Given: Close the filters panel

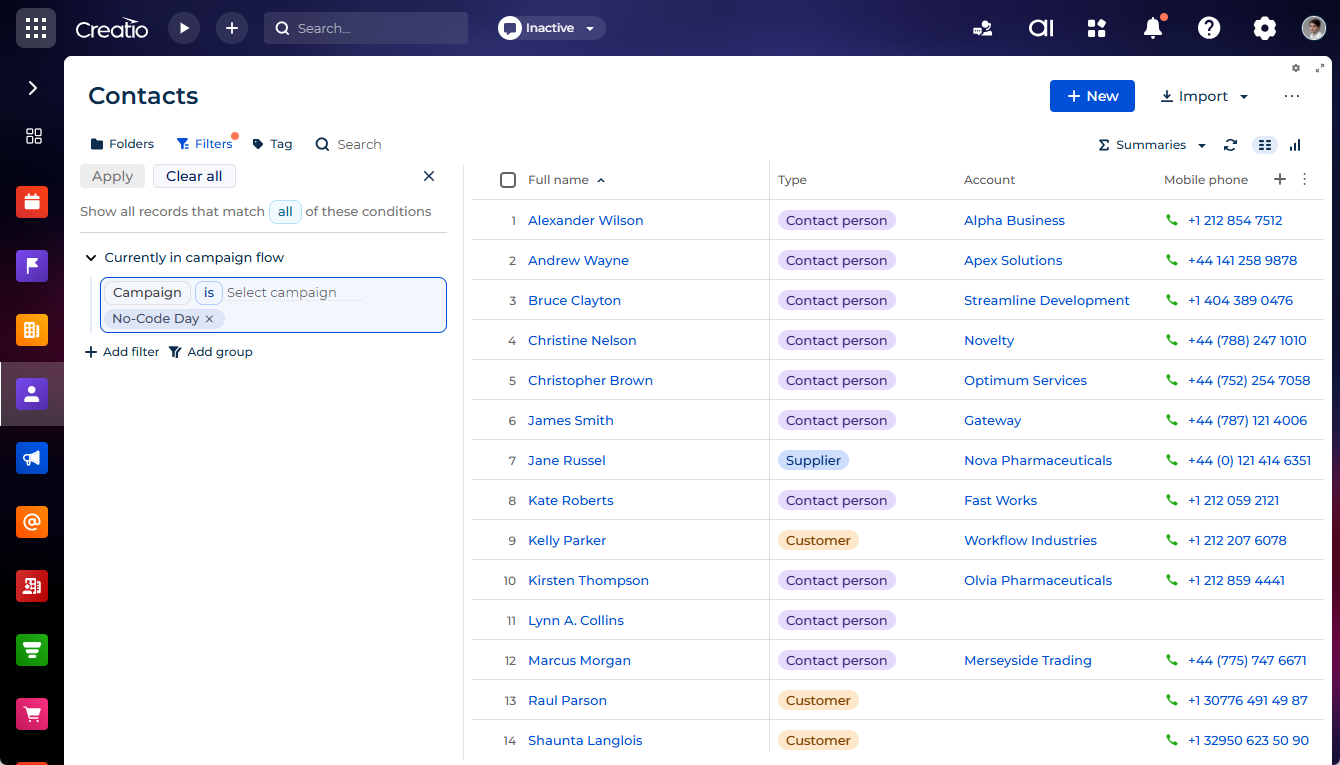Looking at the screenshot, I should point(429,176).
